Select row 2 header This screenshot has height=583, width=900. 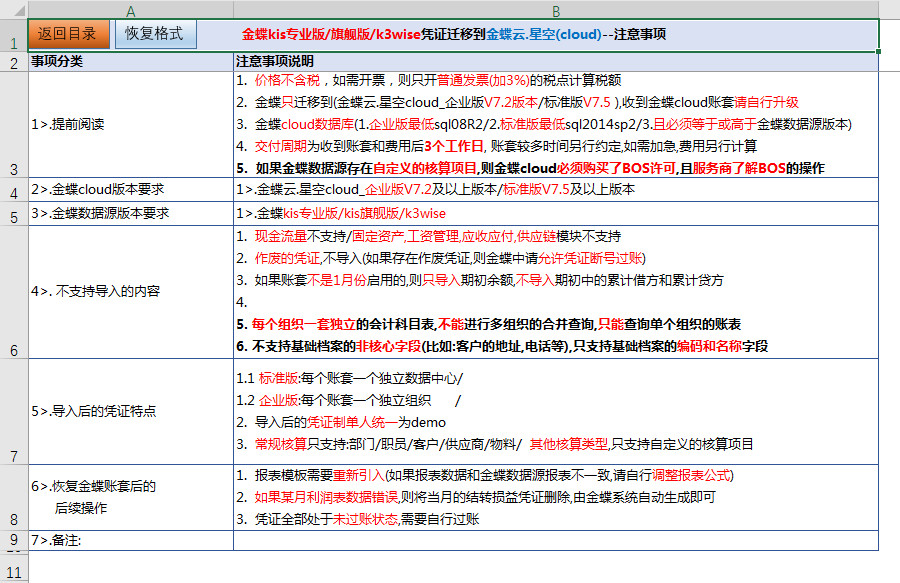point(13,62)
